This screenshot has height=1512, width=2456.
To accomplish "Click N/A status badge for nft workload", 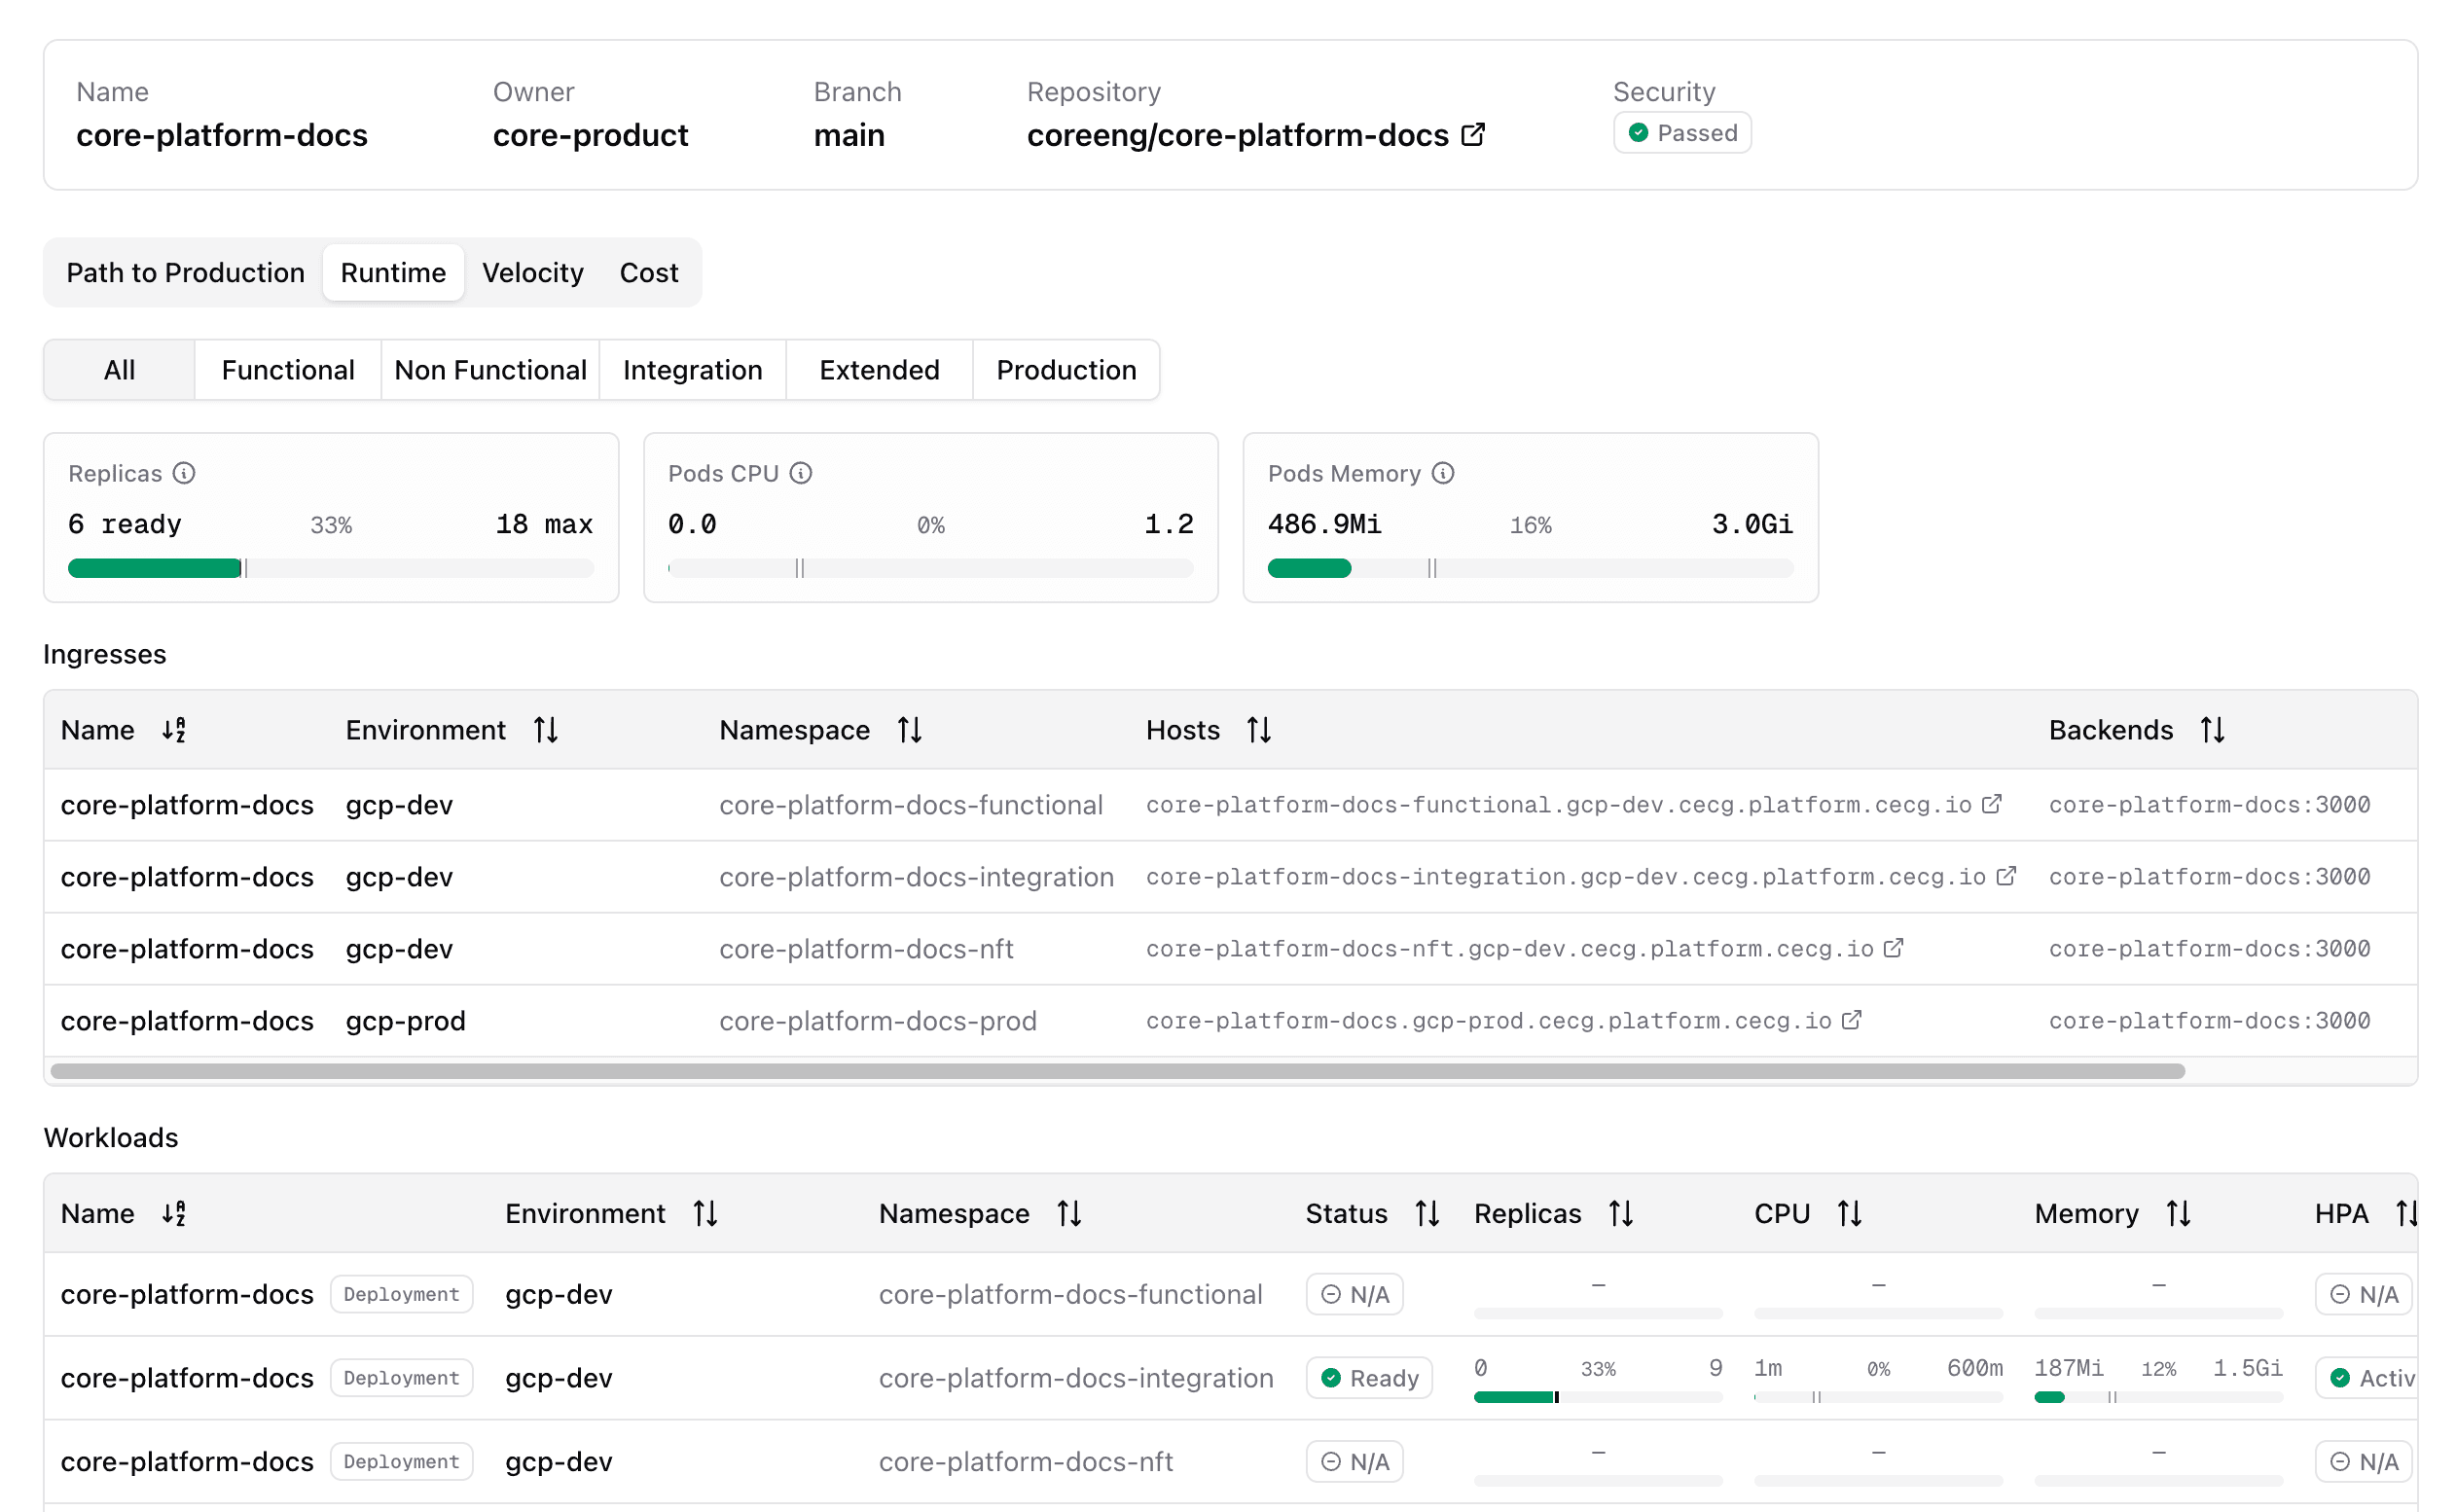I will [1355, 1462].
